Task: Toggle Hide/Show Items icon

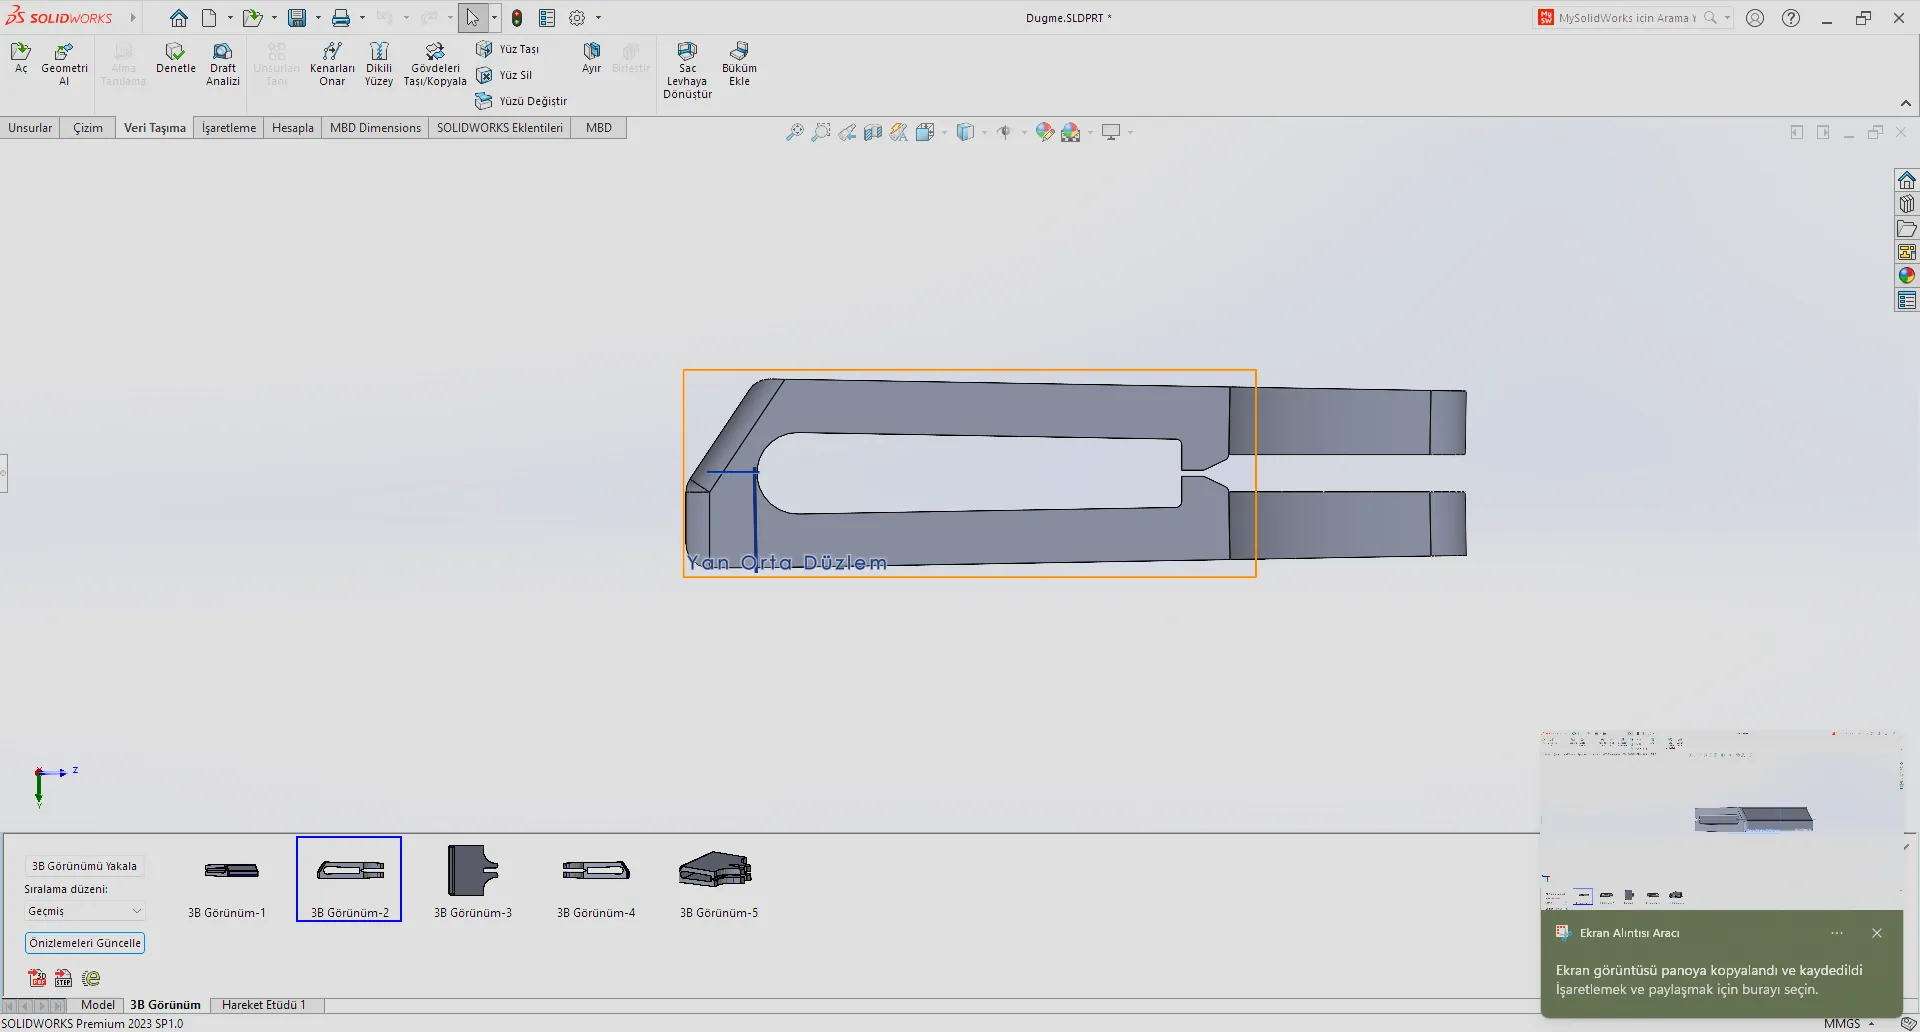Action: click(1004, 132)
